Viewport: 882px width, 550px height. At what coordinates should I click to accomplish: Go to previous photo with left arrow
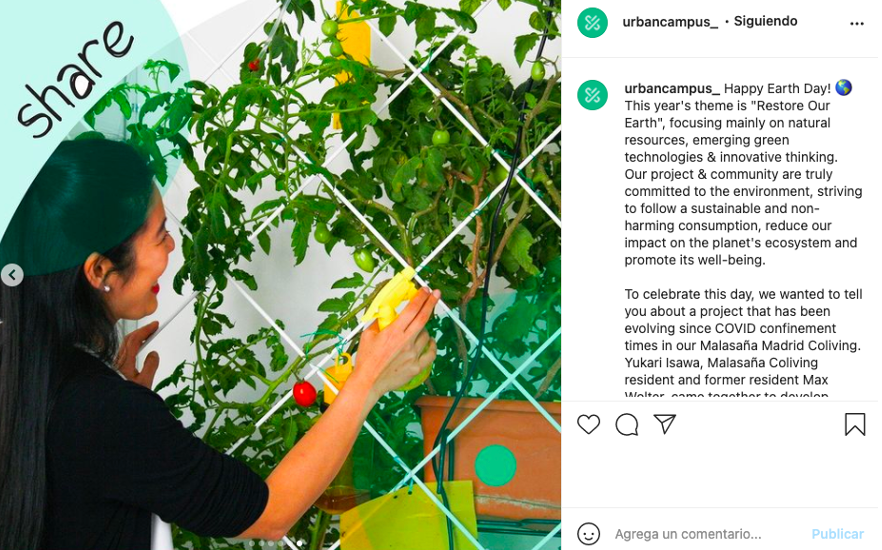pyautogui.click(x=12, y=275)
